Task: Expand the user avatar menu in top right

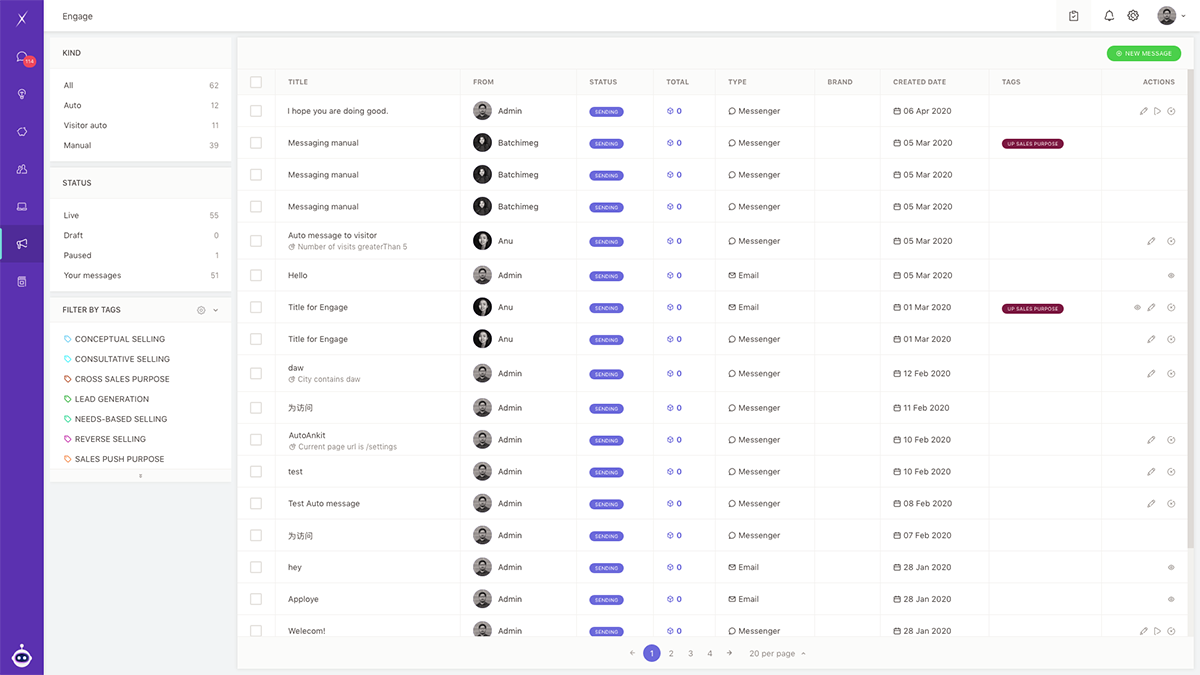Action: (1171, 16)
